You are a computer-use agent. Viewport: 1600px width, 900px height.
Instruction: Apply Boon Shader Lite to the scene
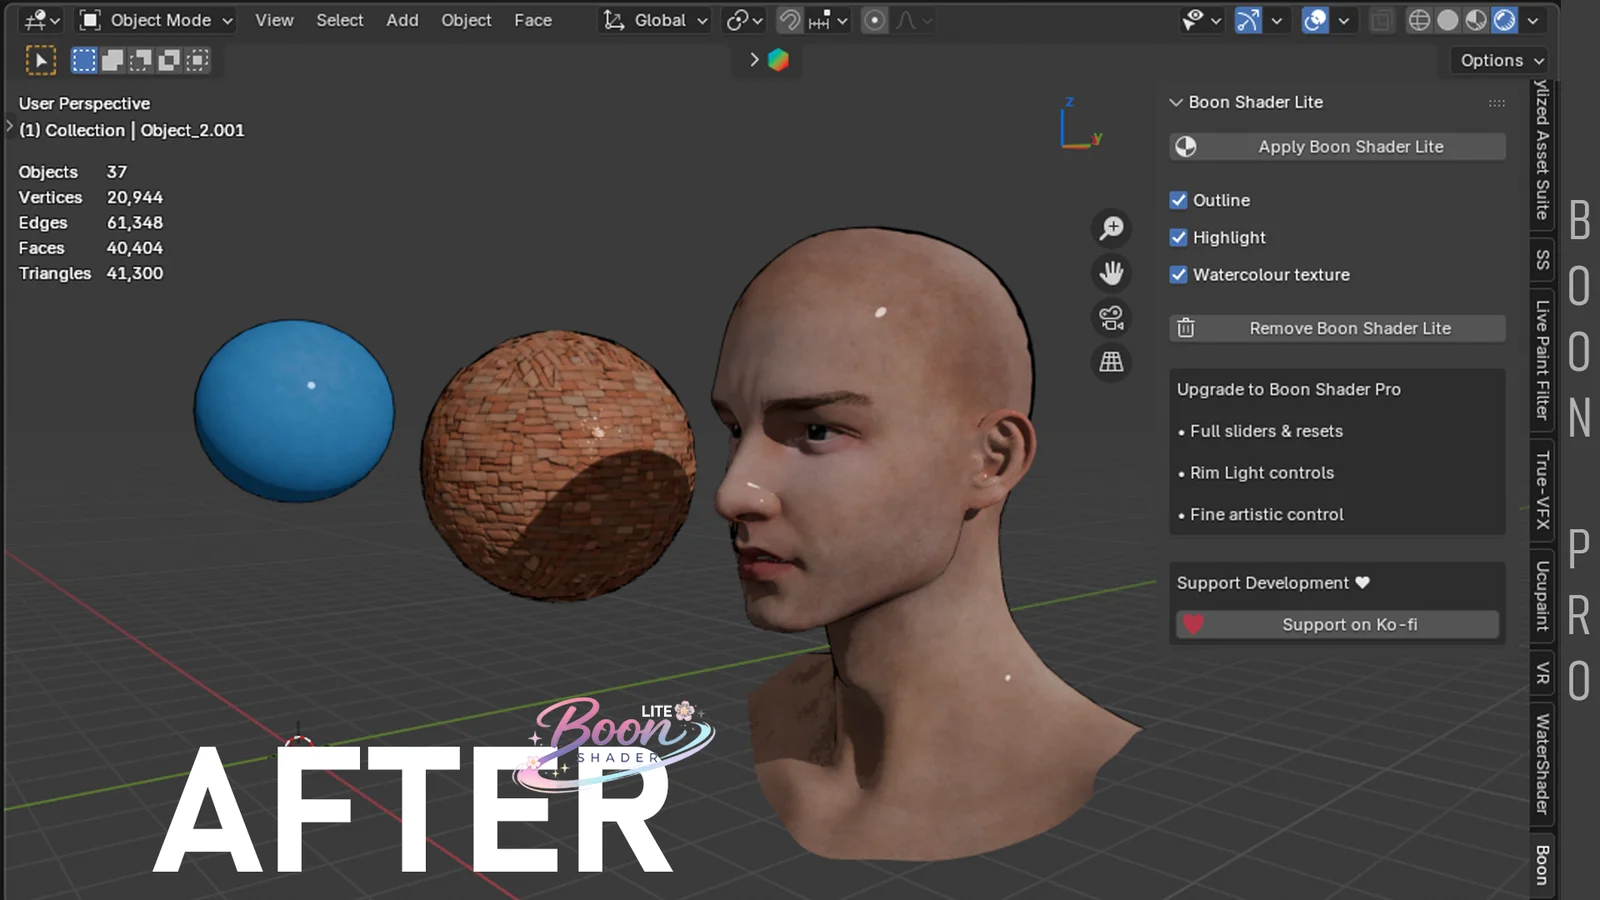pos(1337,146)
